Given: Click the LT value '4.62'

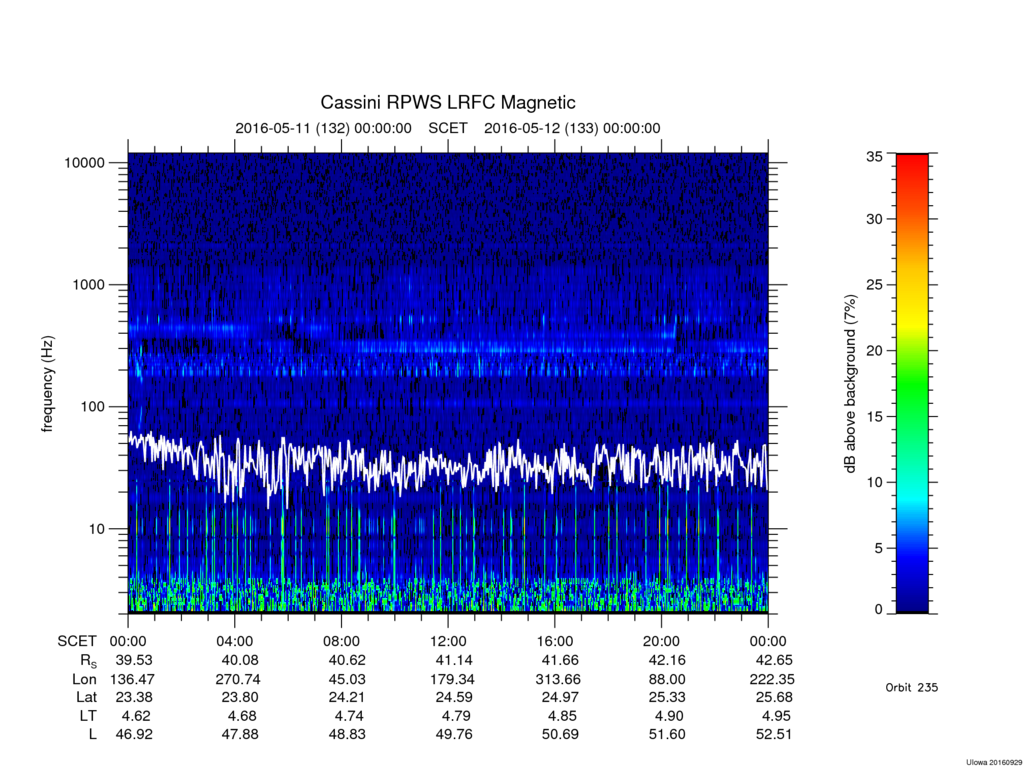Looking at the screenshot, I should click(136, 716).
